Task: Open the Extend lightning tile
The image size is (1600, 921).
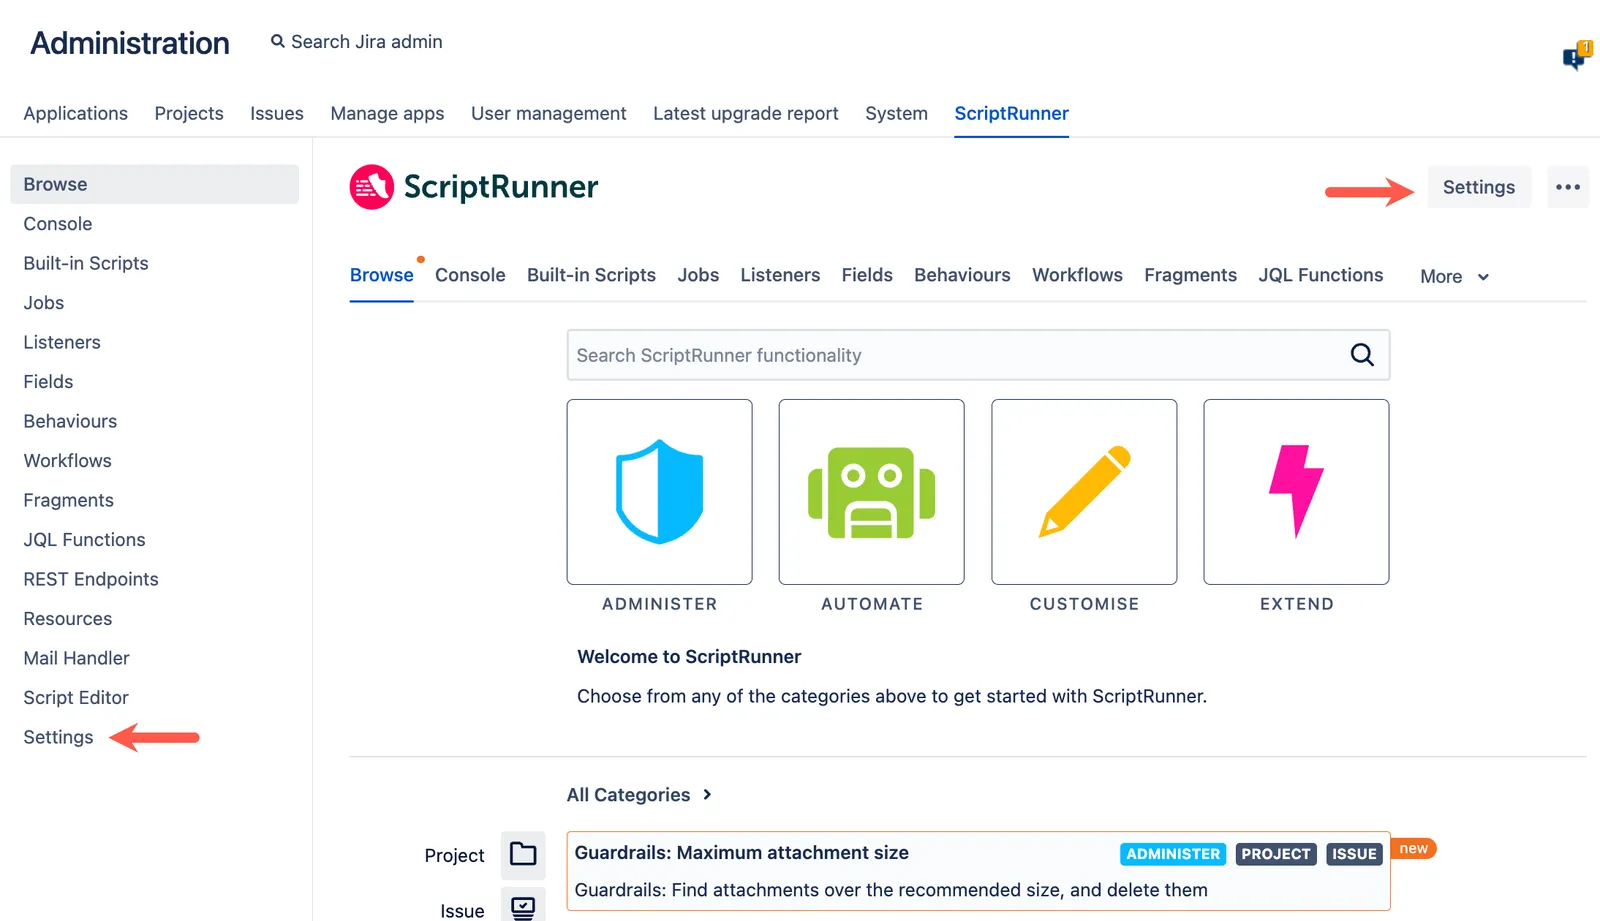Action: tap(1296, 492)
